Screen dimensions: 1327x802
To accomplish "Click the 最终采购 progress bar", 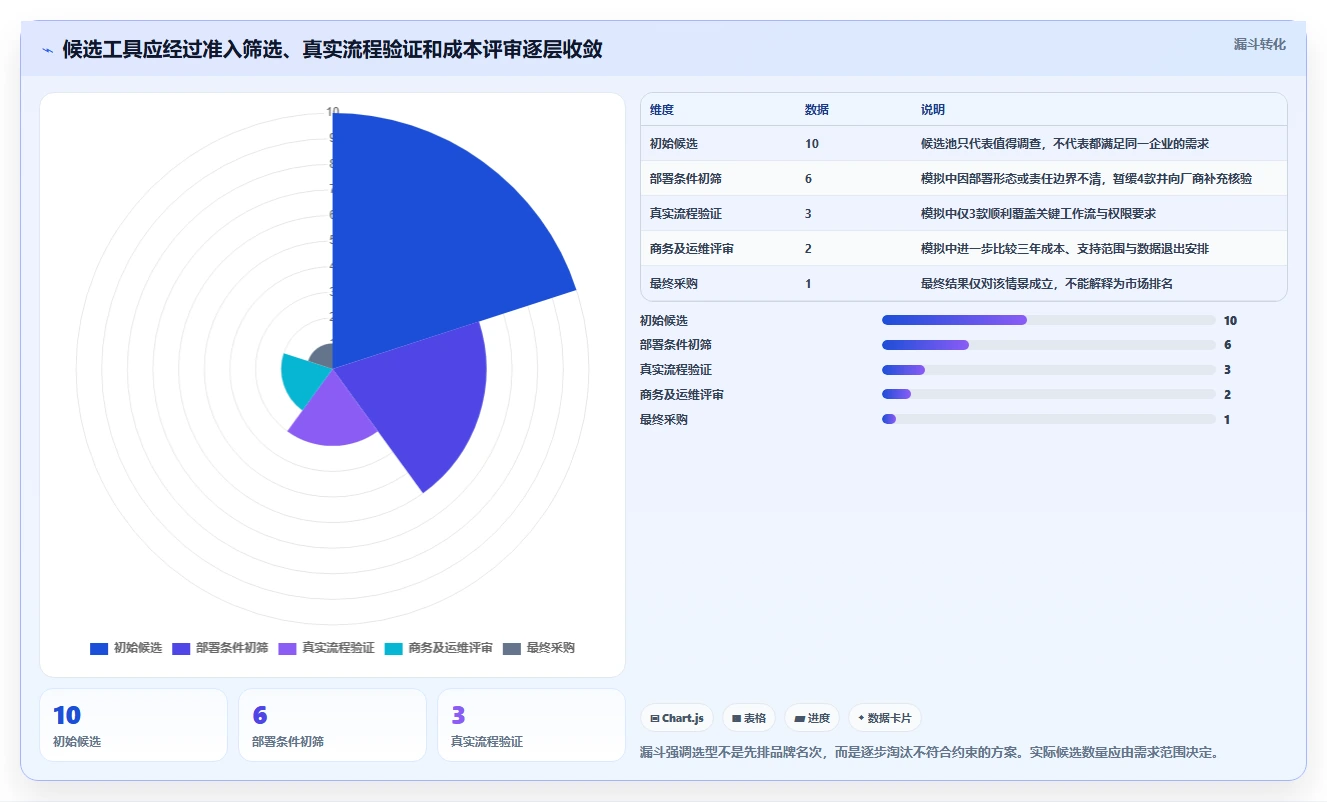I will (x=1048, y=419).
